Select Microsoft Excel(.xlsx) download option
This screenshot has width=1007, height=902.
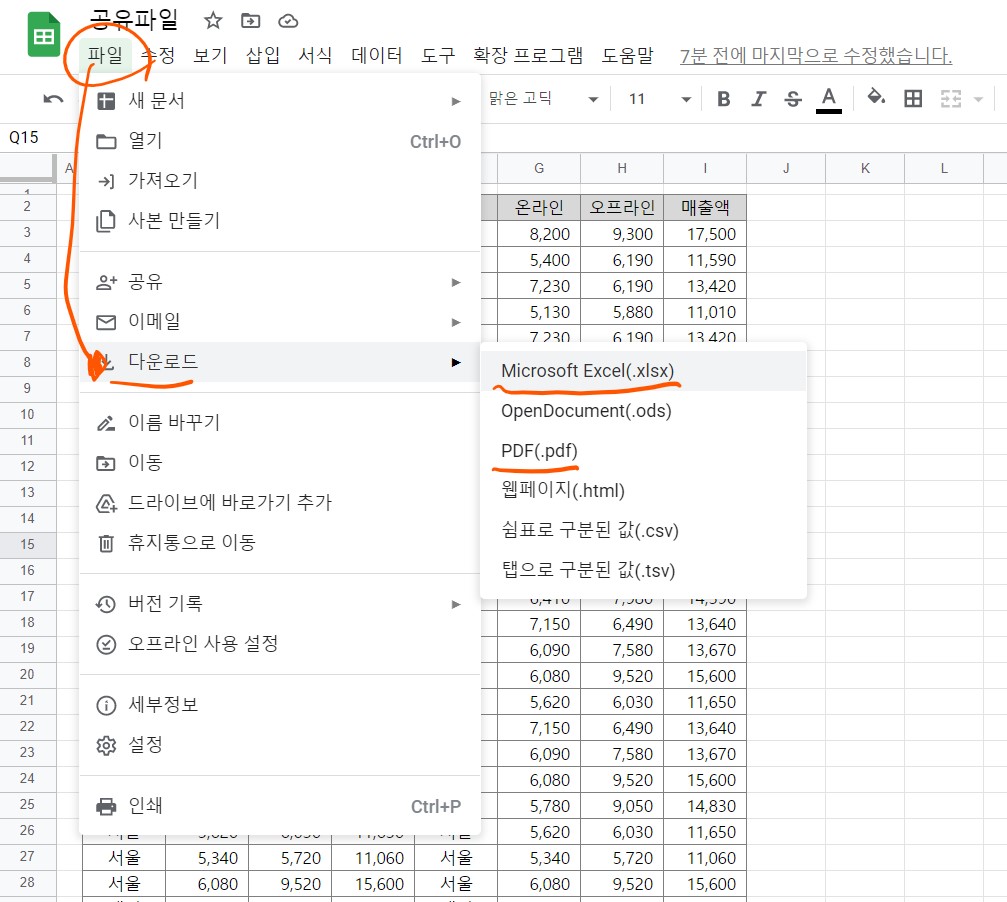(588, 369)
